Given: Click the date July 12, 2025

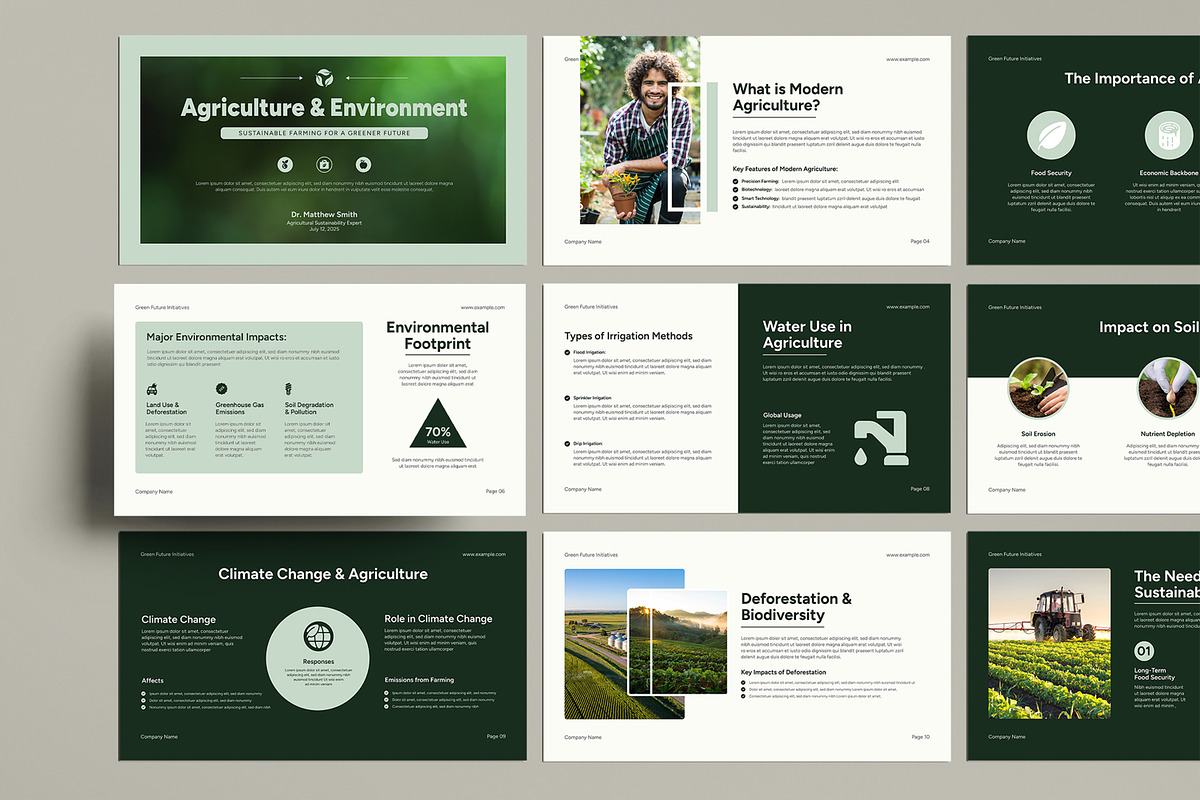Looking at the screenshot, I should pos(324,229).
